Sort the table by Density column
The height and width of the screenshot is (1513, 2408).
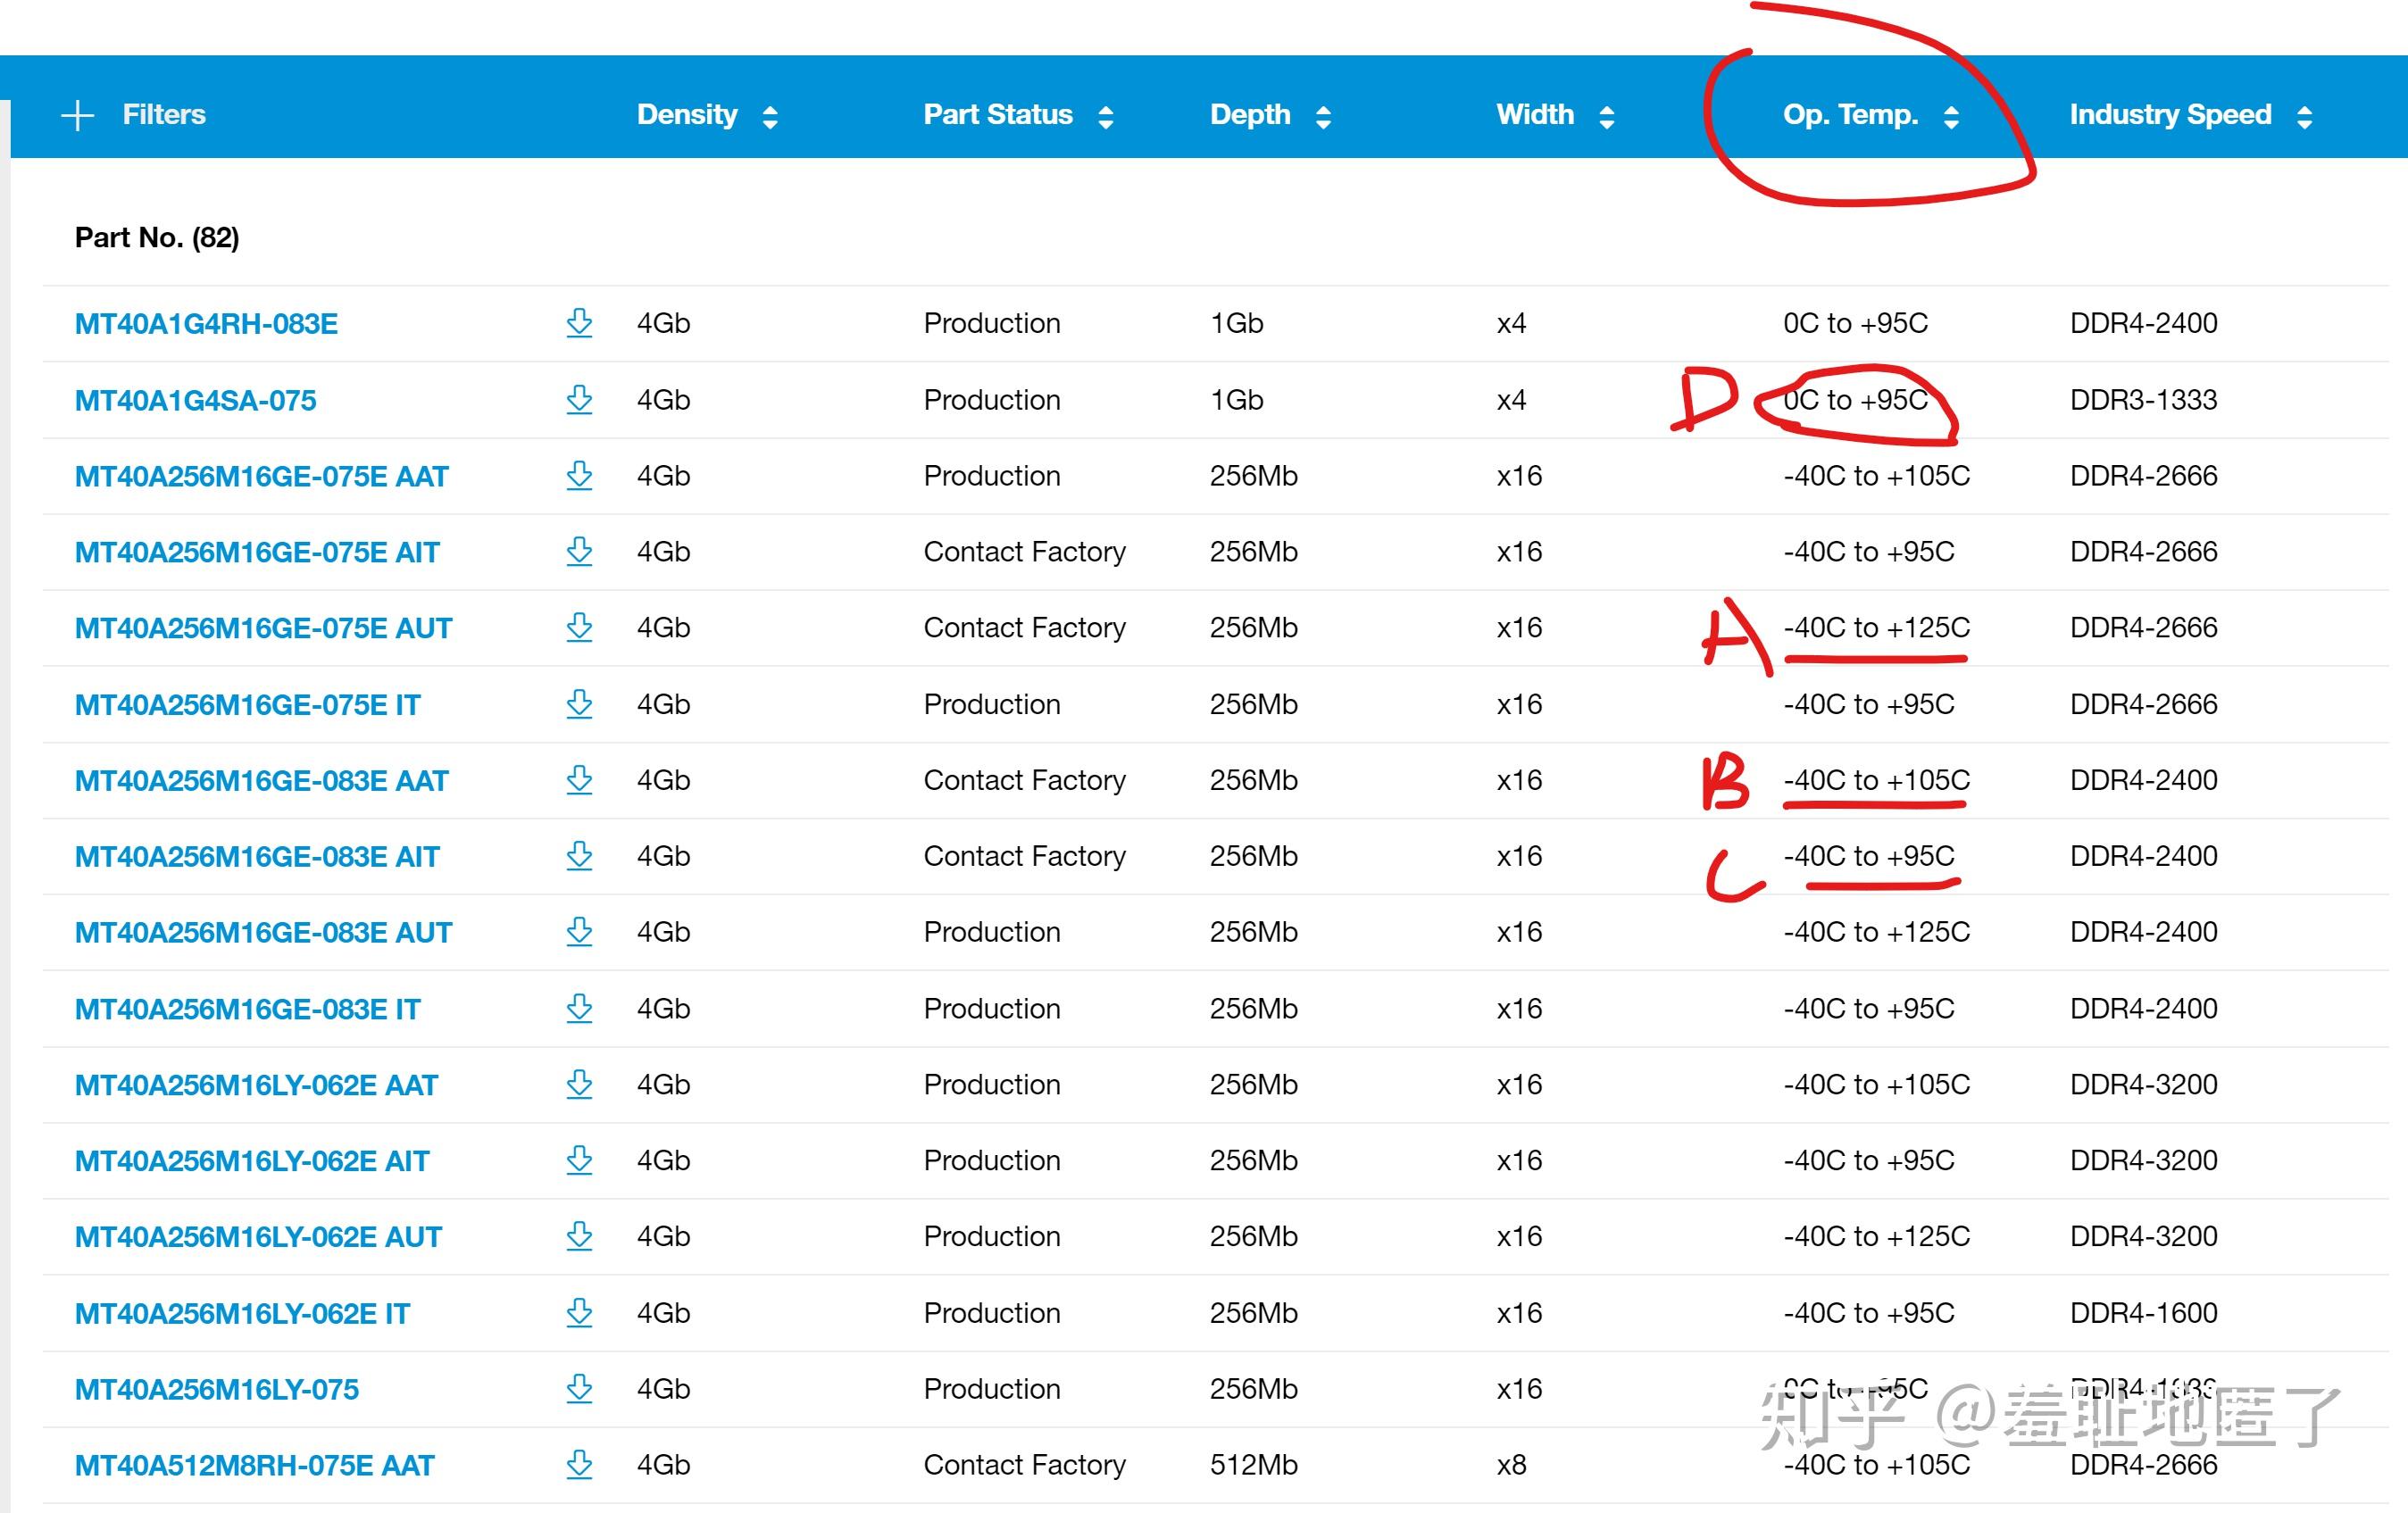point(769,117)
